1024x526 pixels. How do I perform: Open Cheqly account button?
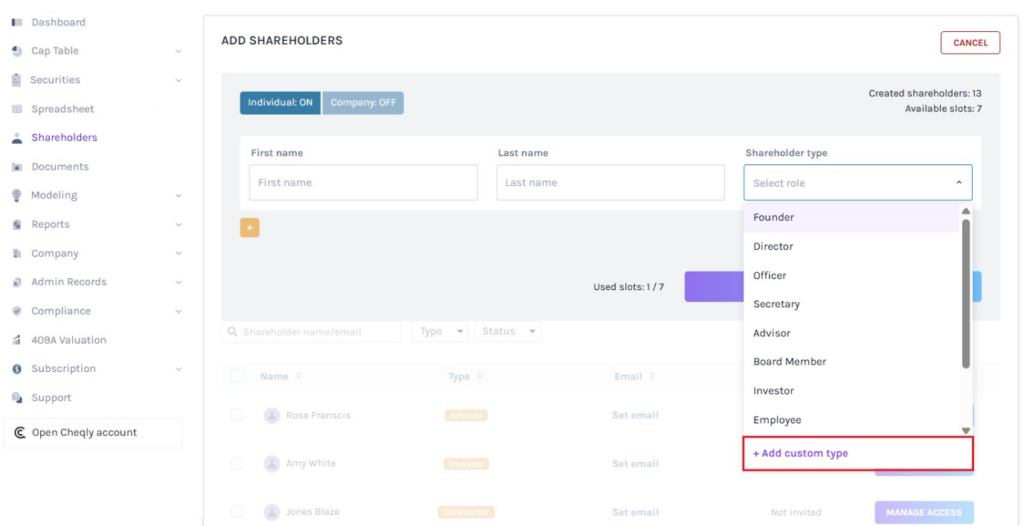[x=93, y=433]
